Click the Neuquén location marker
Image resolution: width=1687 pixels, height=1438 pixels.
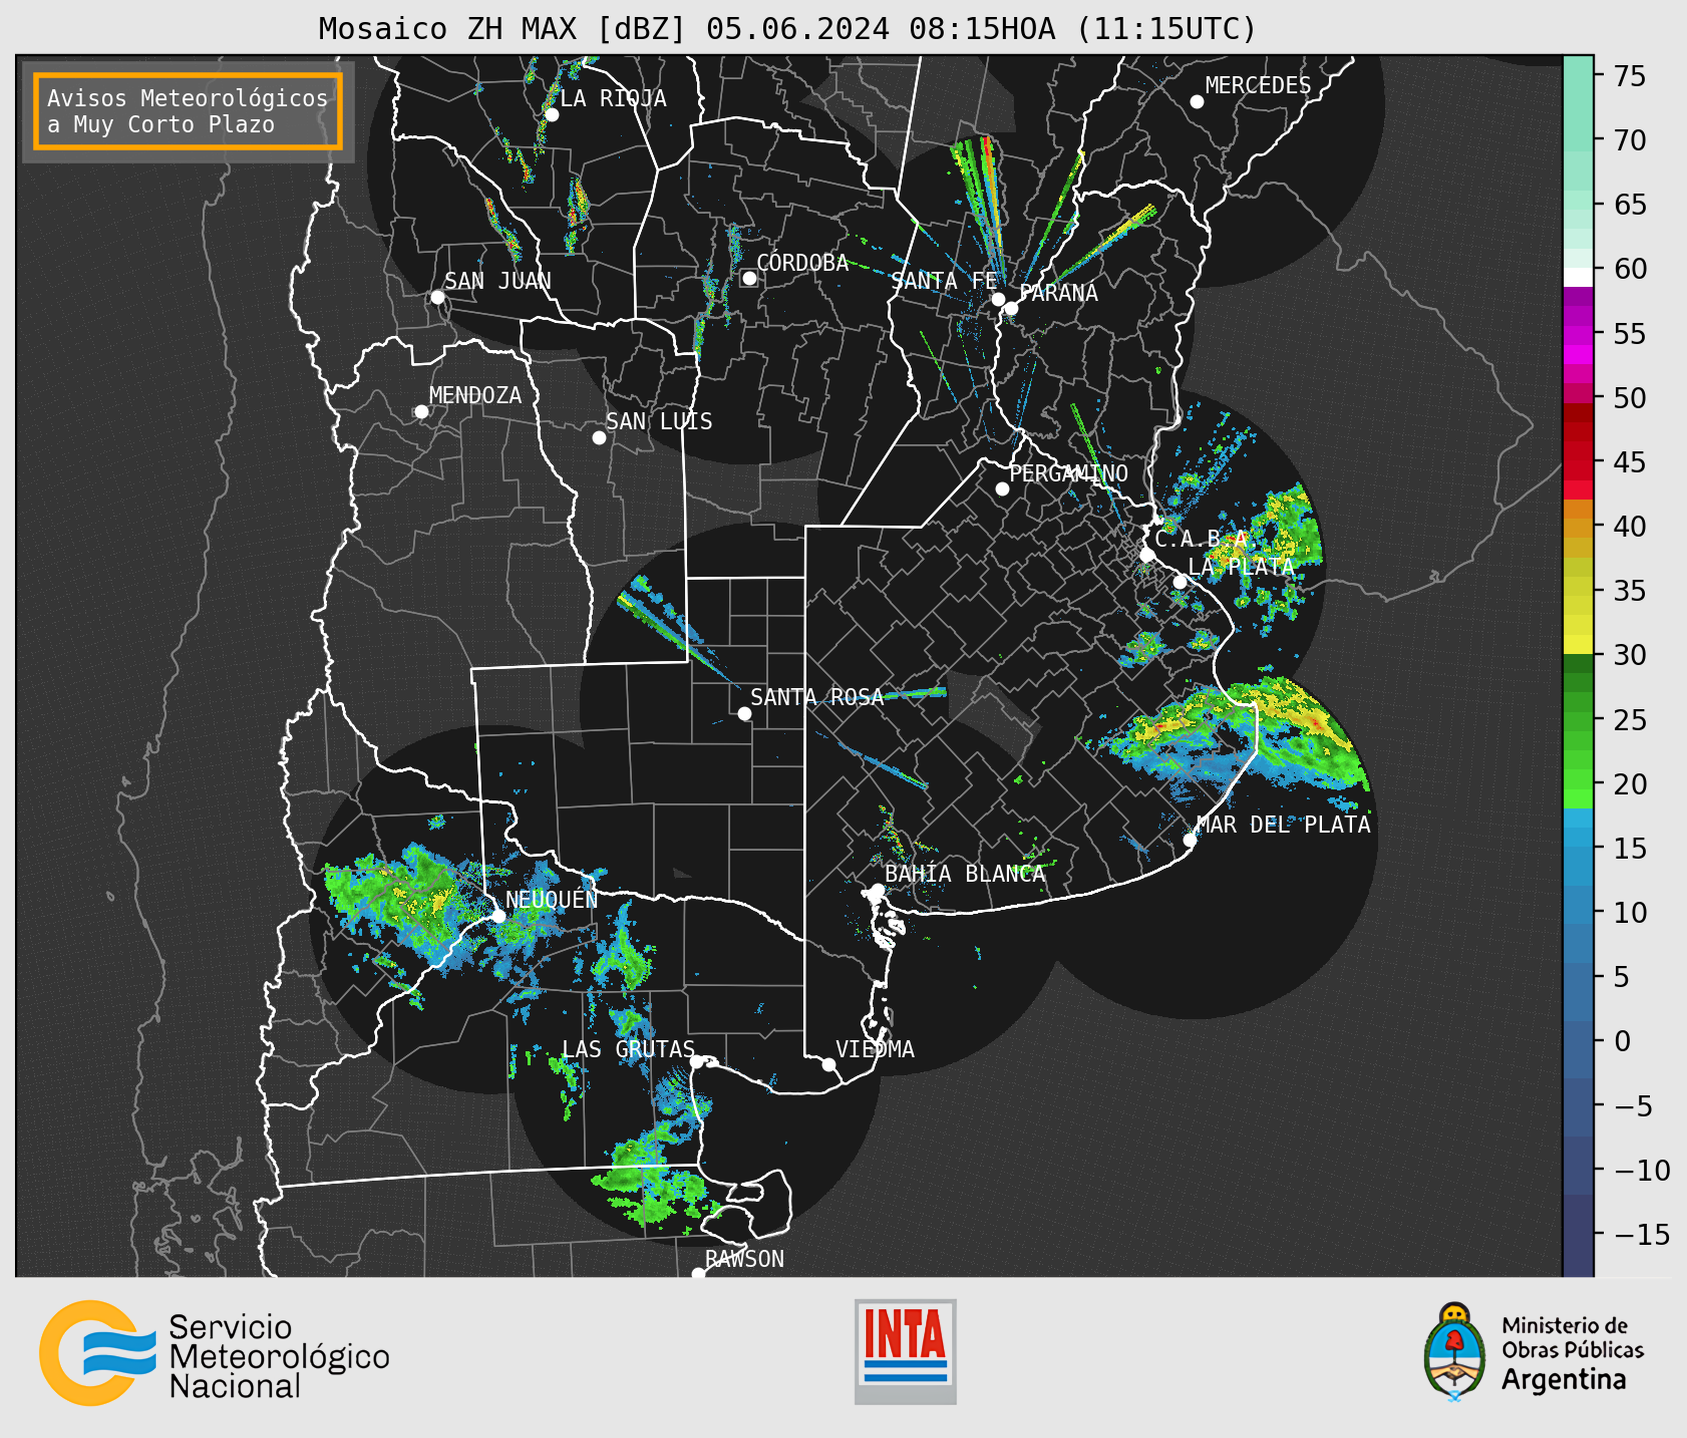pyautogui.click(x=498, y=916)
